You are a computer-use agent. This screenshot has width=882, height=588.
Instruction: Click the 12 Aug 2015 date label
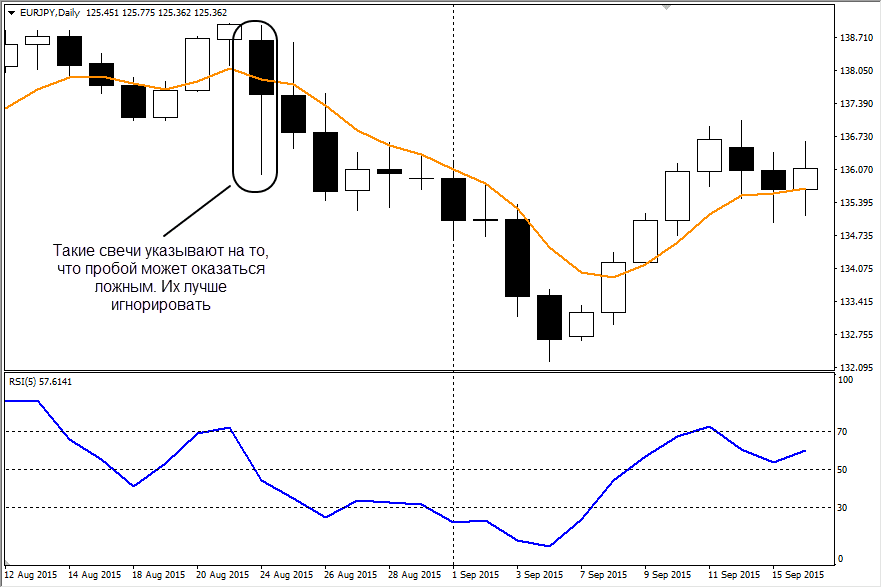32,575
